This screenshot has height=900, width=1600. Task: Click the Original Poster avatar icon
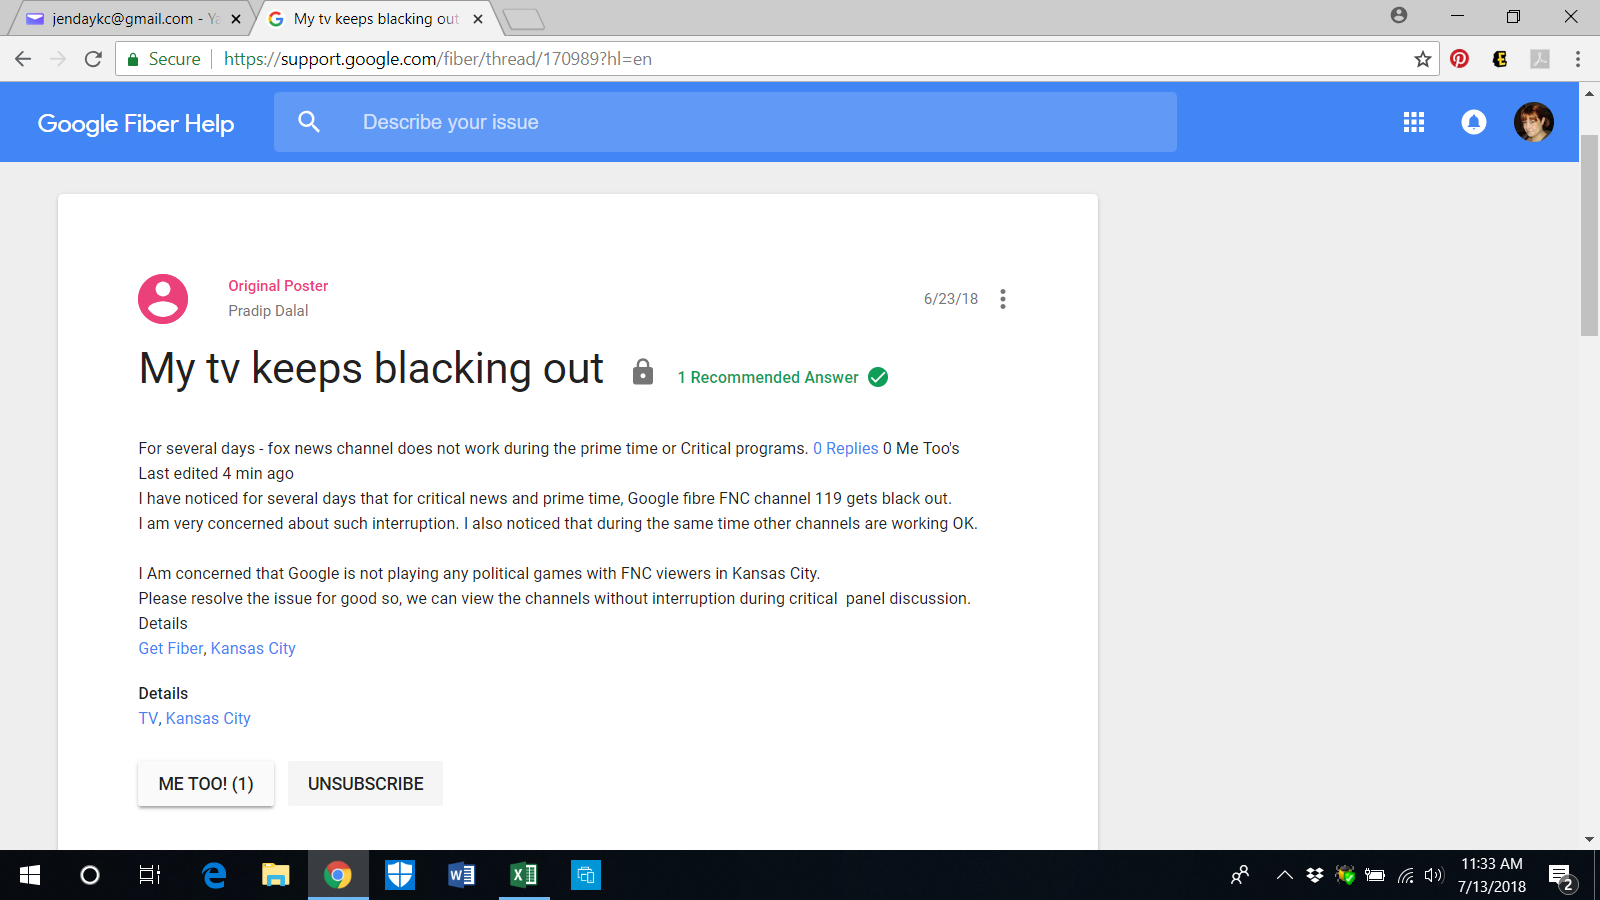click(x=163, y=299)
